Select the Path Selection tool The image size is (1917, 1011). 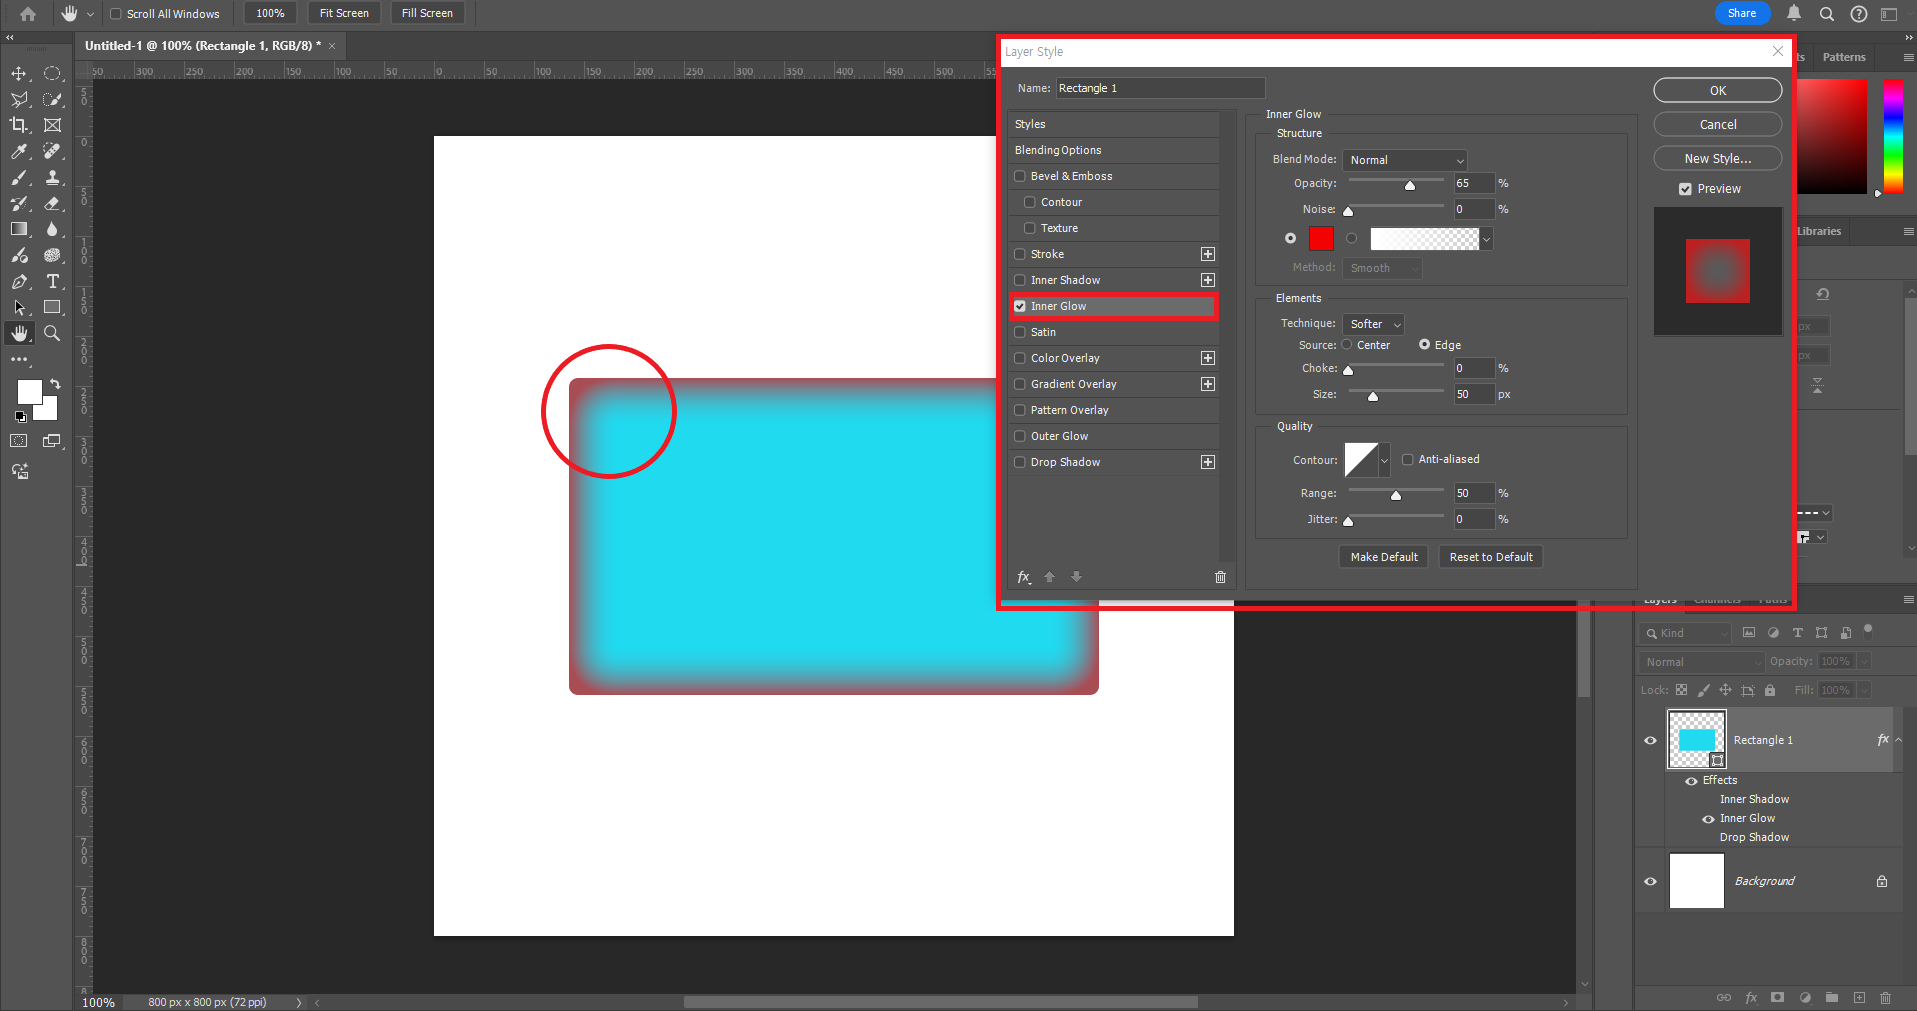click(19, 308)
